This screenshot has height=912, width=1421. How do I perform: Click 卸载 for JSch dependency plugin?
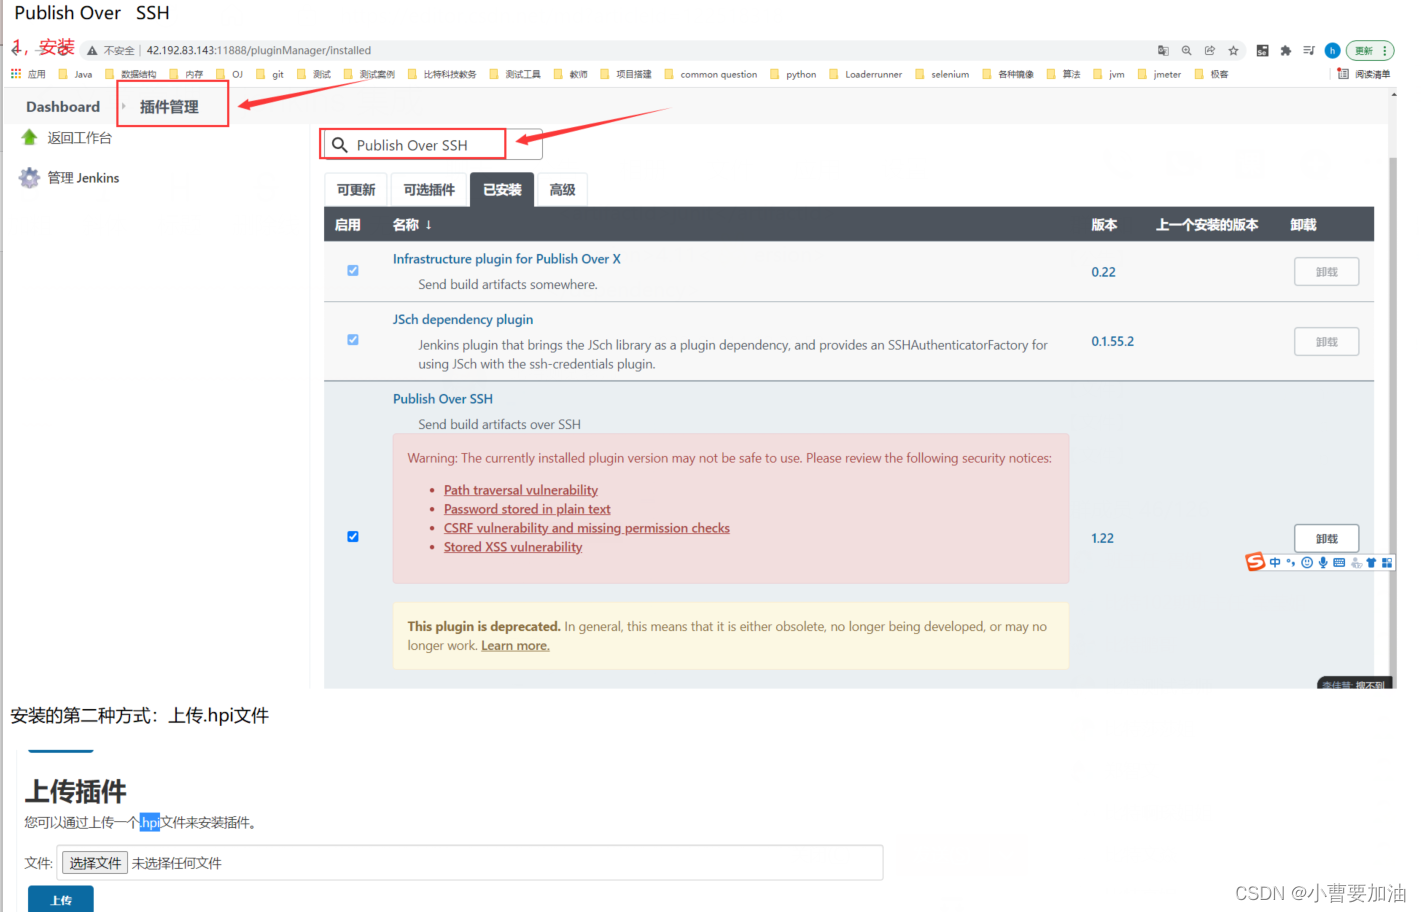[x=1327, y=342]
